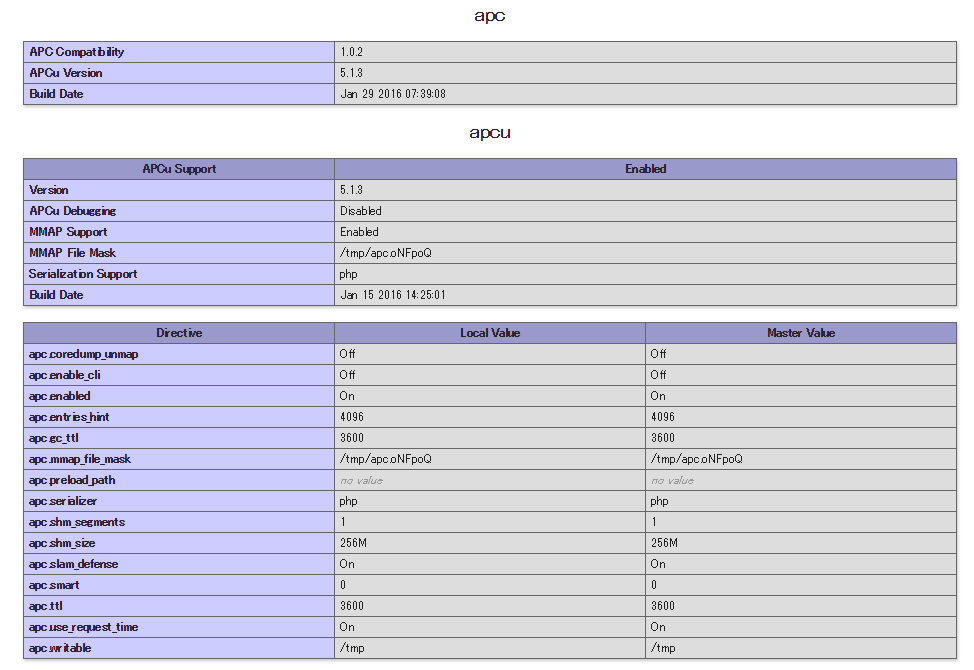Click the "APCu Support" column header

(x=178, y=169)
